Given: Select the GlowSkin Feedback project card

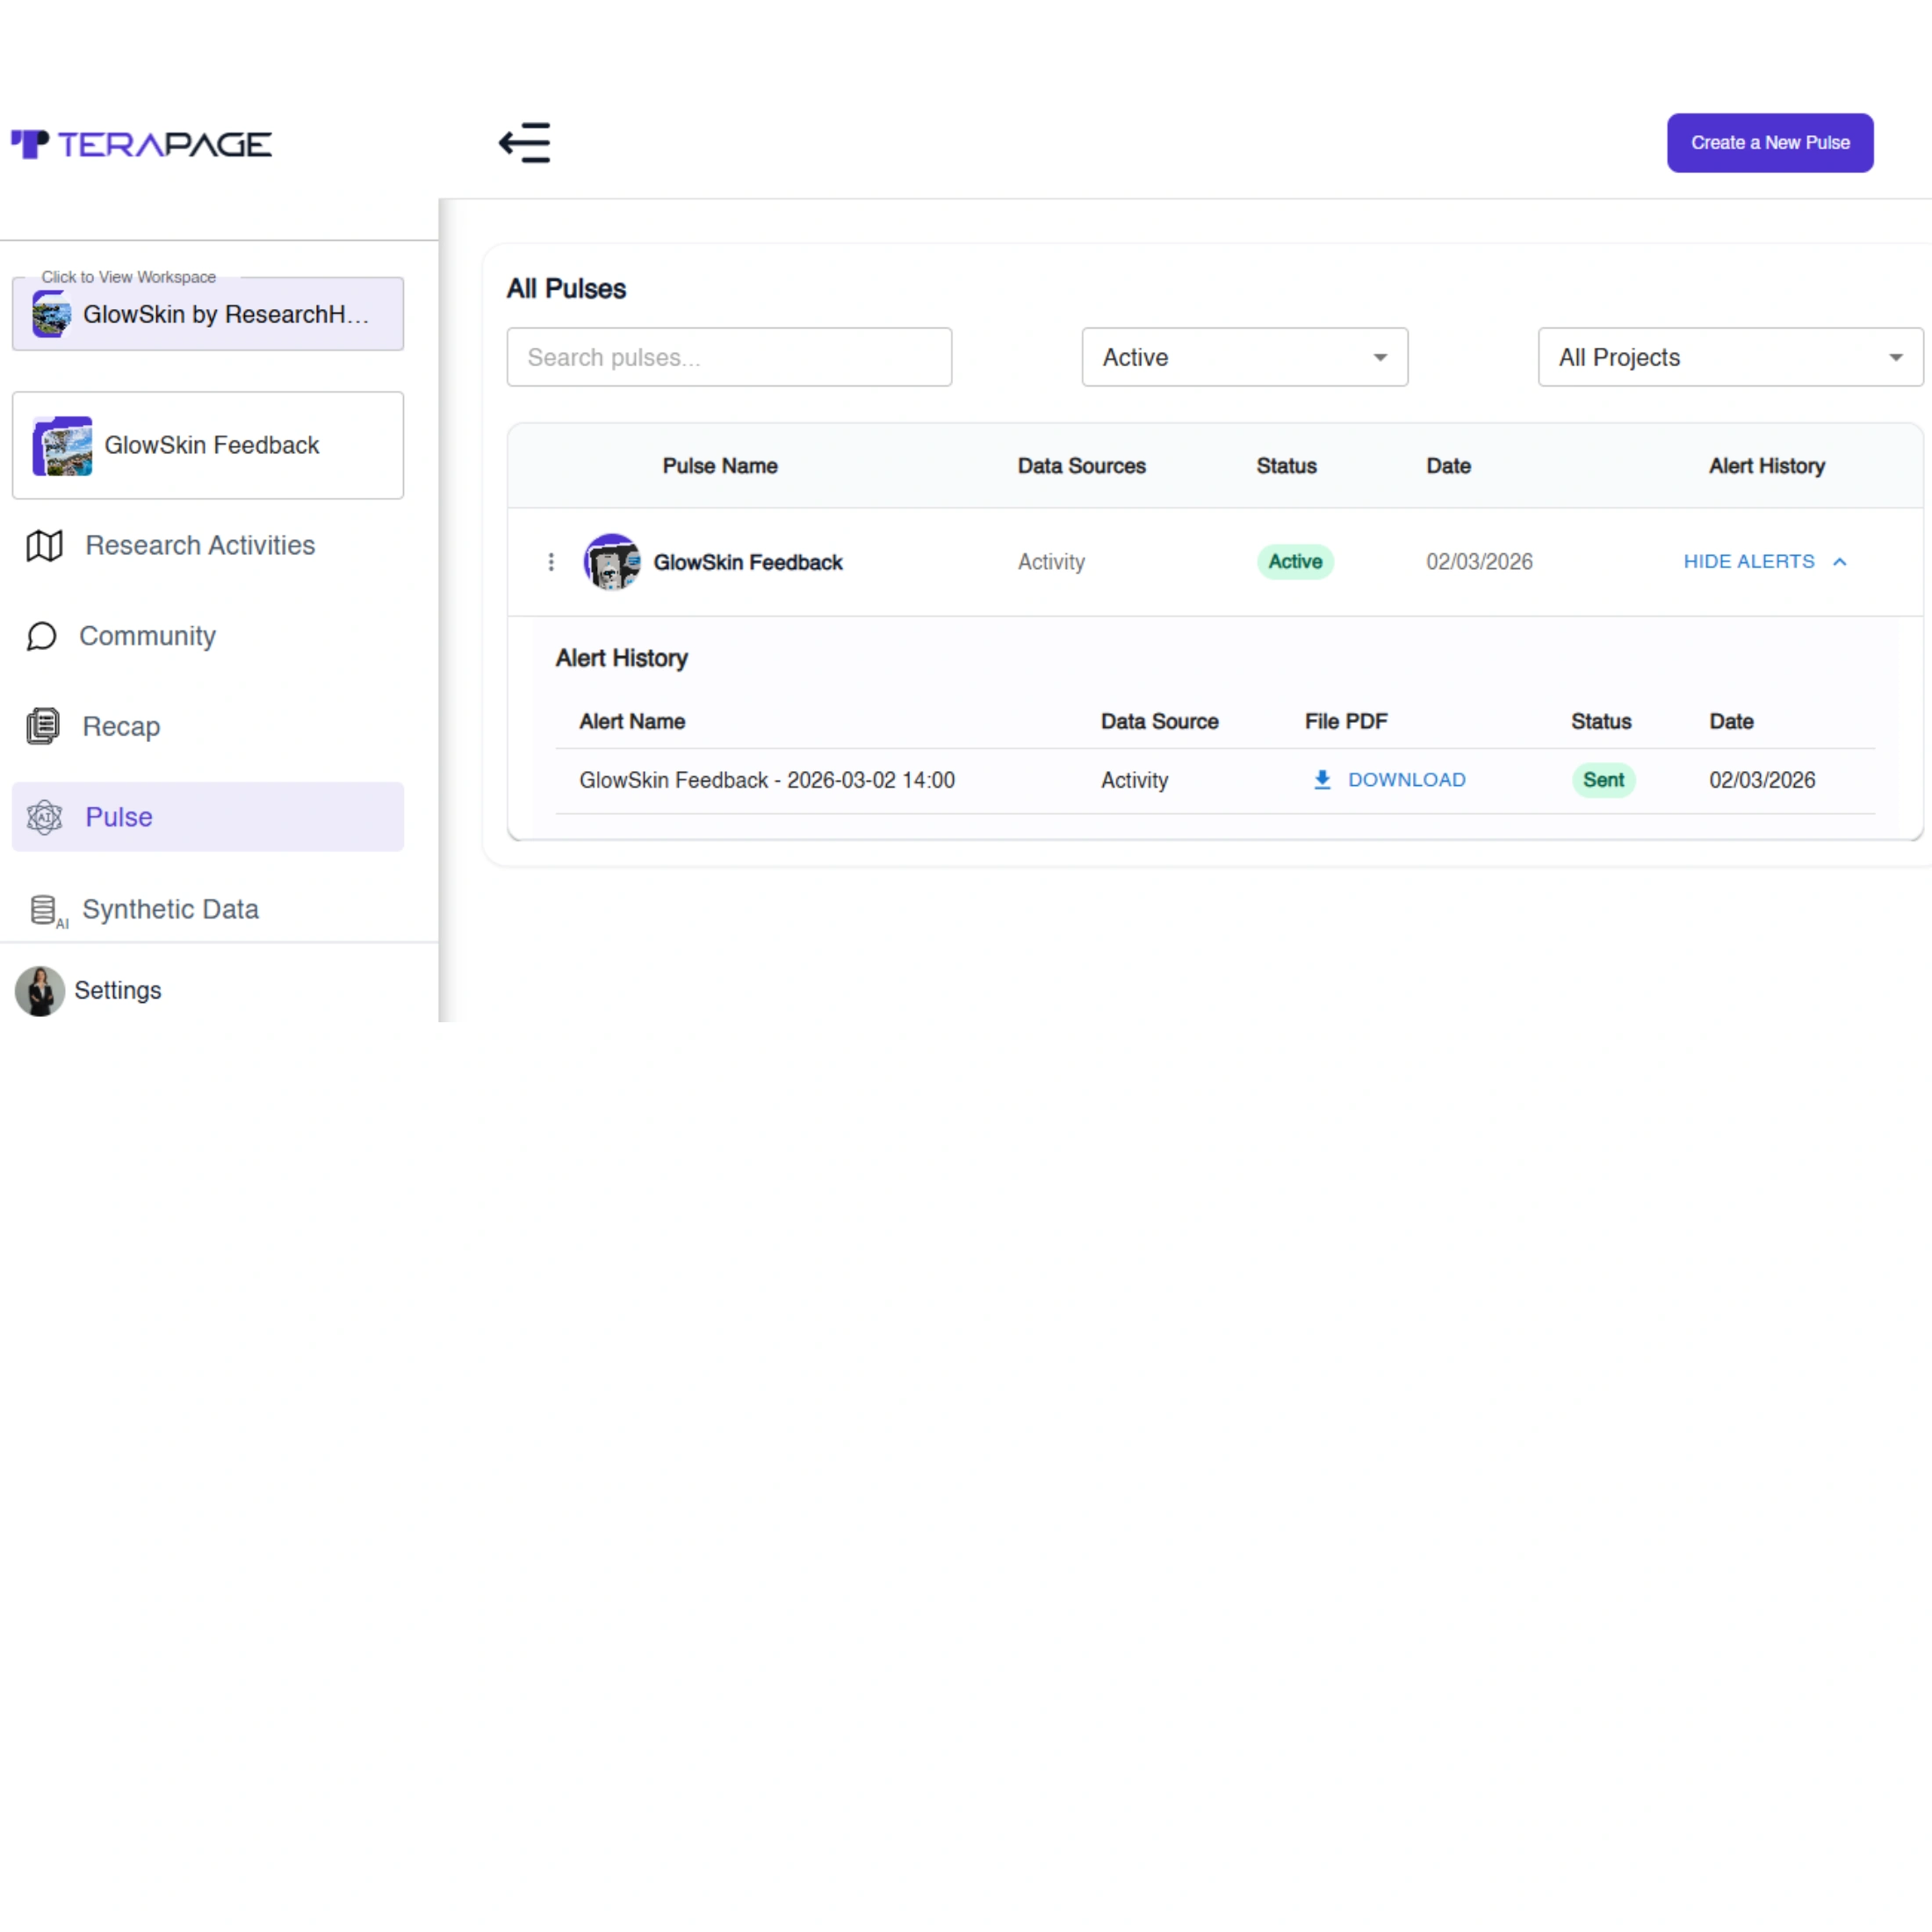Looking at the screenshot, I should click(208, 446).
